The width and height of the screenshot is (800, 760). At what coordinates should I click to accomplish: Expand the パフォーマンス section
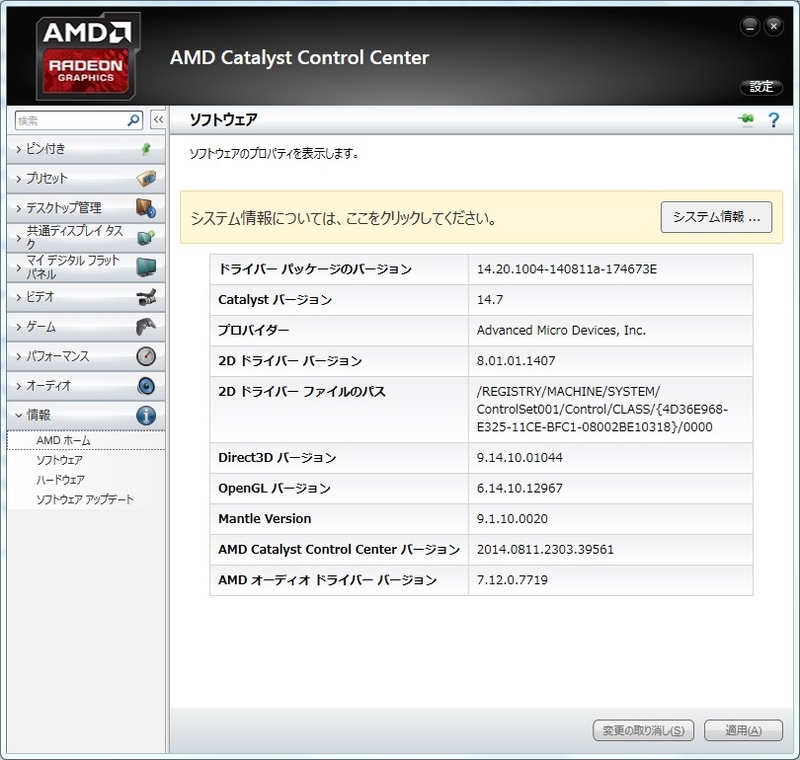click(x=86, y=356)
